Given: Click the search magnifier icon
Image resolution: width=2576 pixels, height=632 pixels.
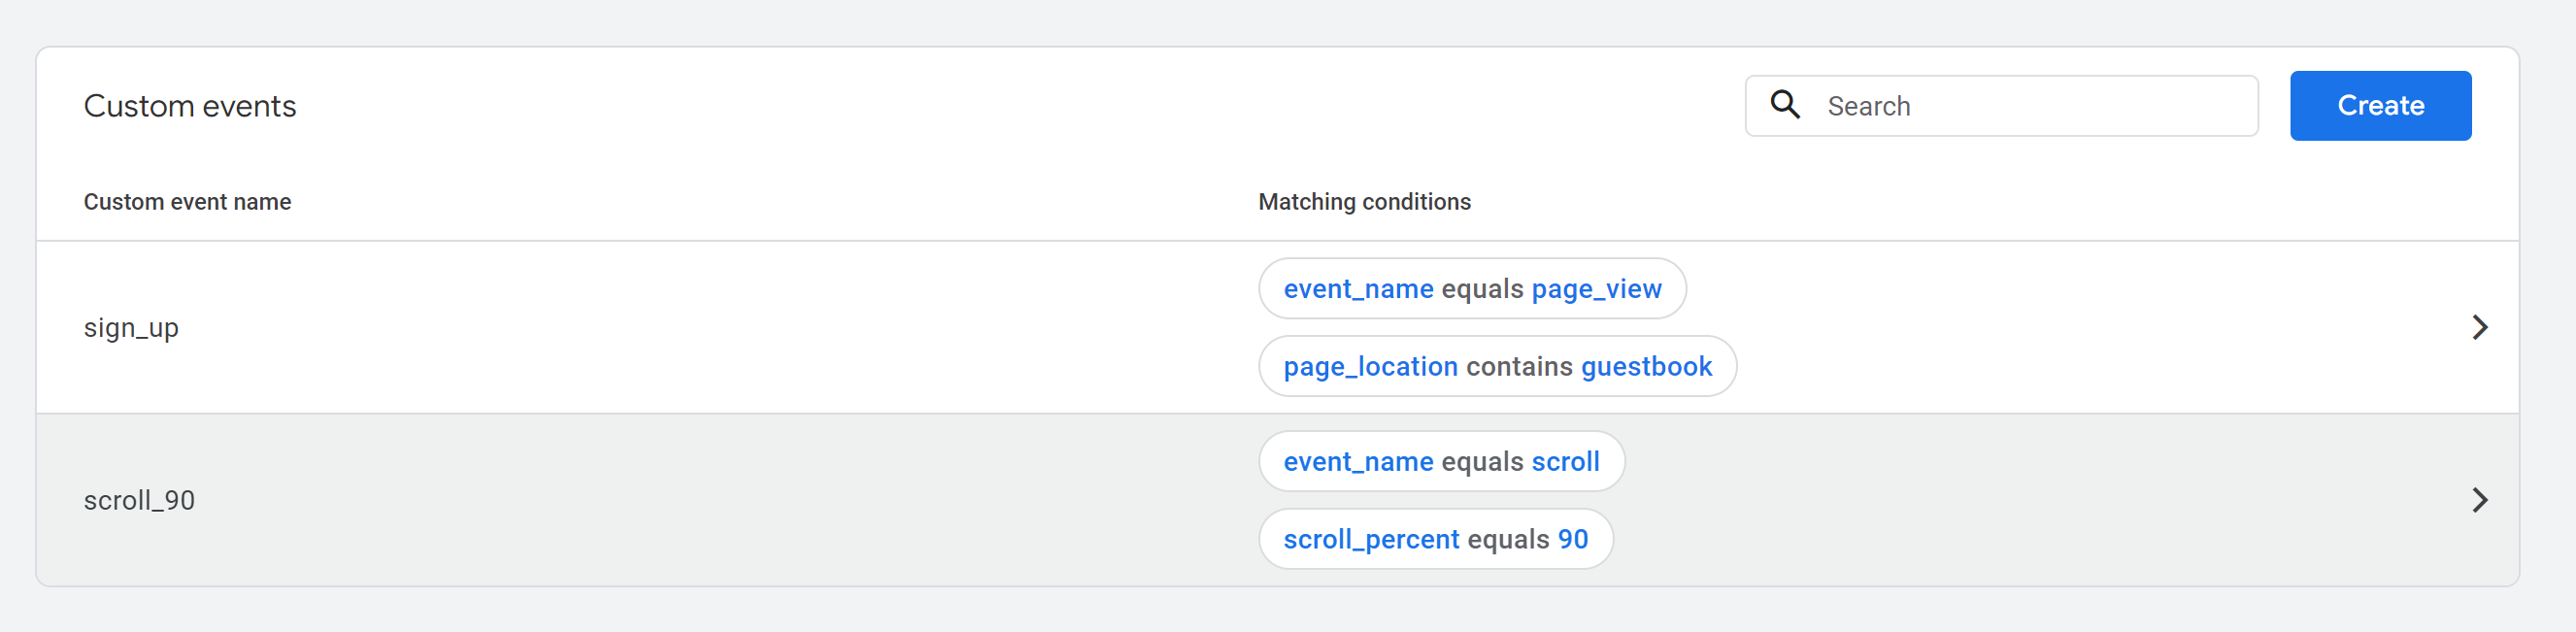Looking at the screenshot, I should point(1785,105).
